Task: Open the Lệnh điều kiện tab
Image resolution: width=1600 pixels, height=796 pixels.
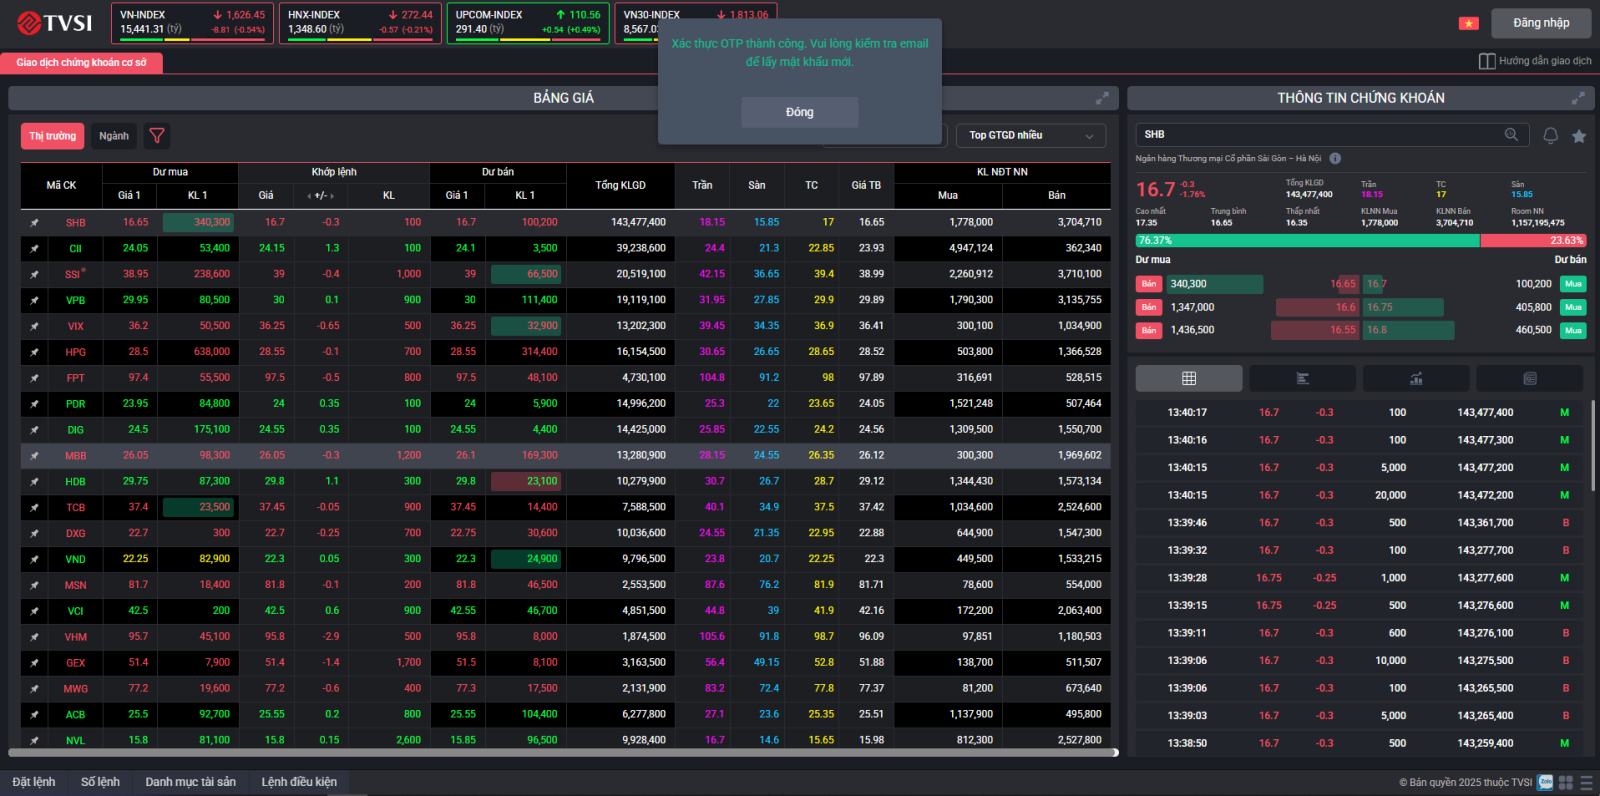Action: coord(299,782)
